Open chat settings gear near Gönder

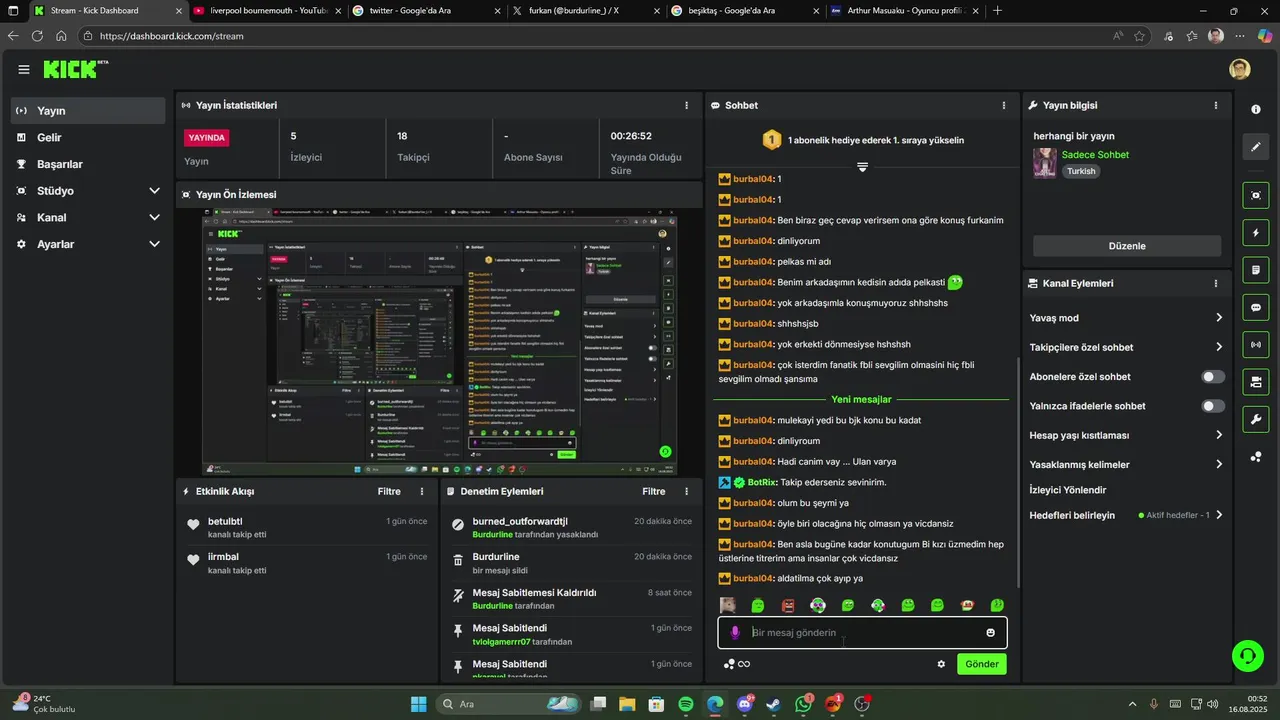pos(941,664)
